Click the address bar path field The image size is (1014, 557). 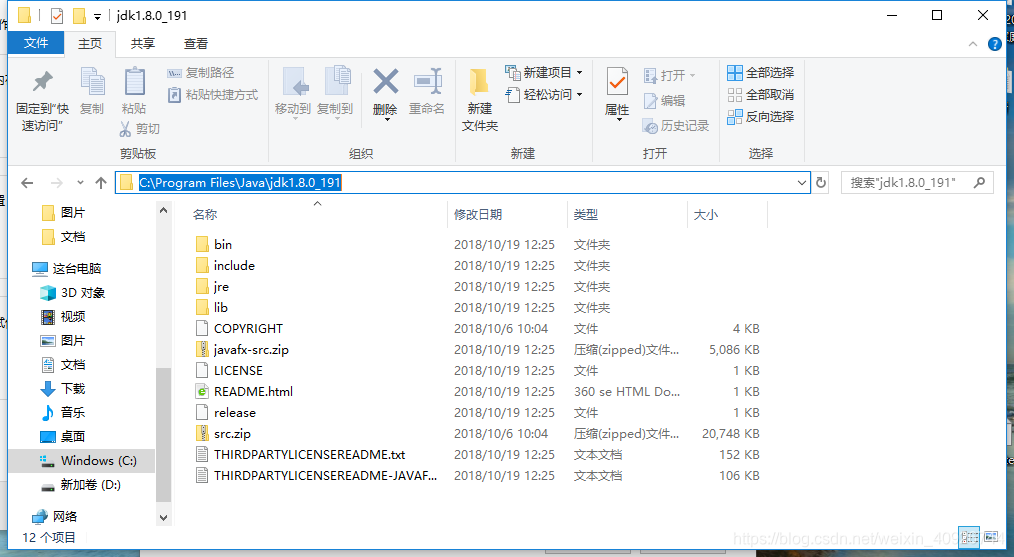tap(462, 182)
